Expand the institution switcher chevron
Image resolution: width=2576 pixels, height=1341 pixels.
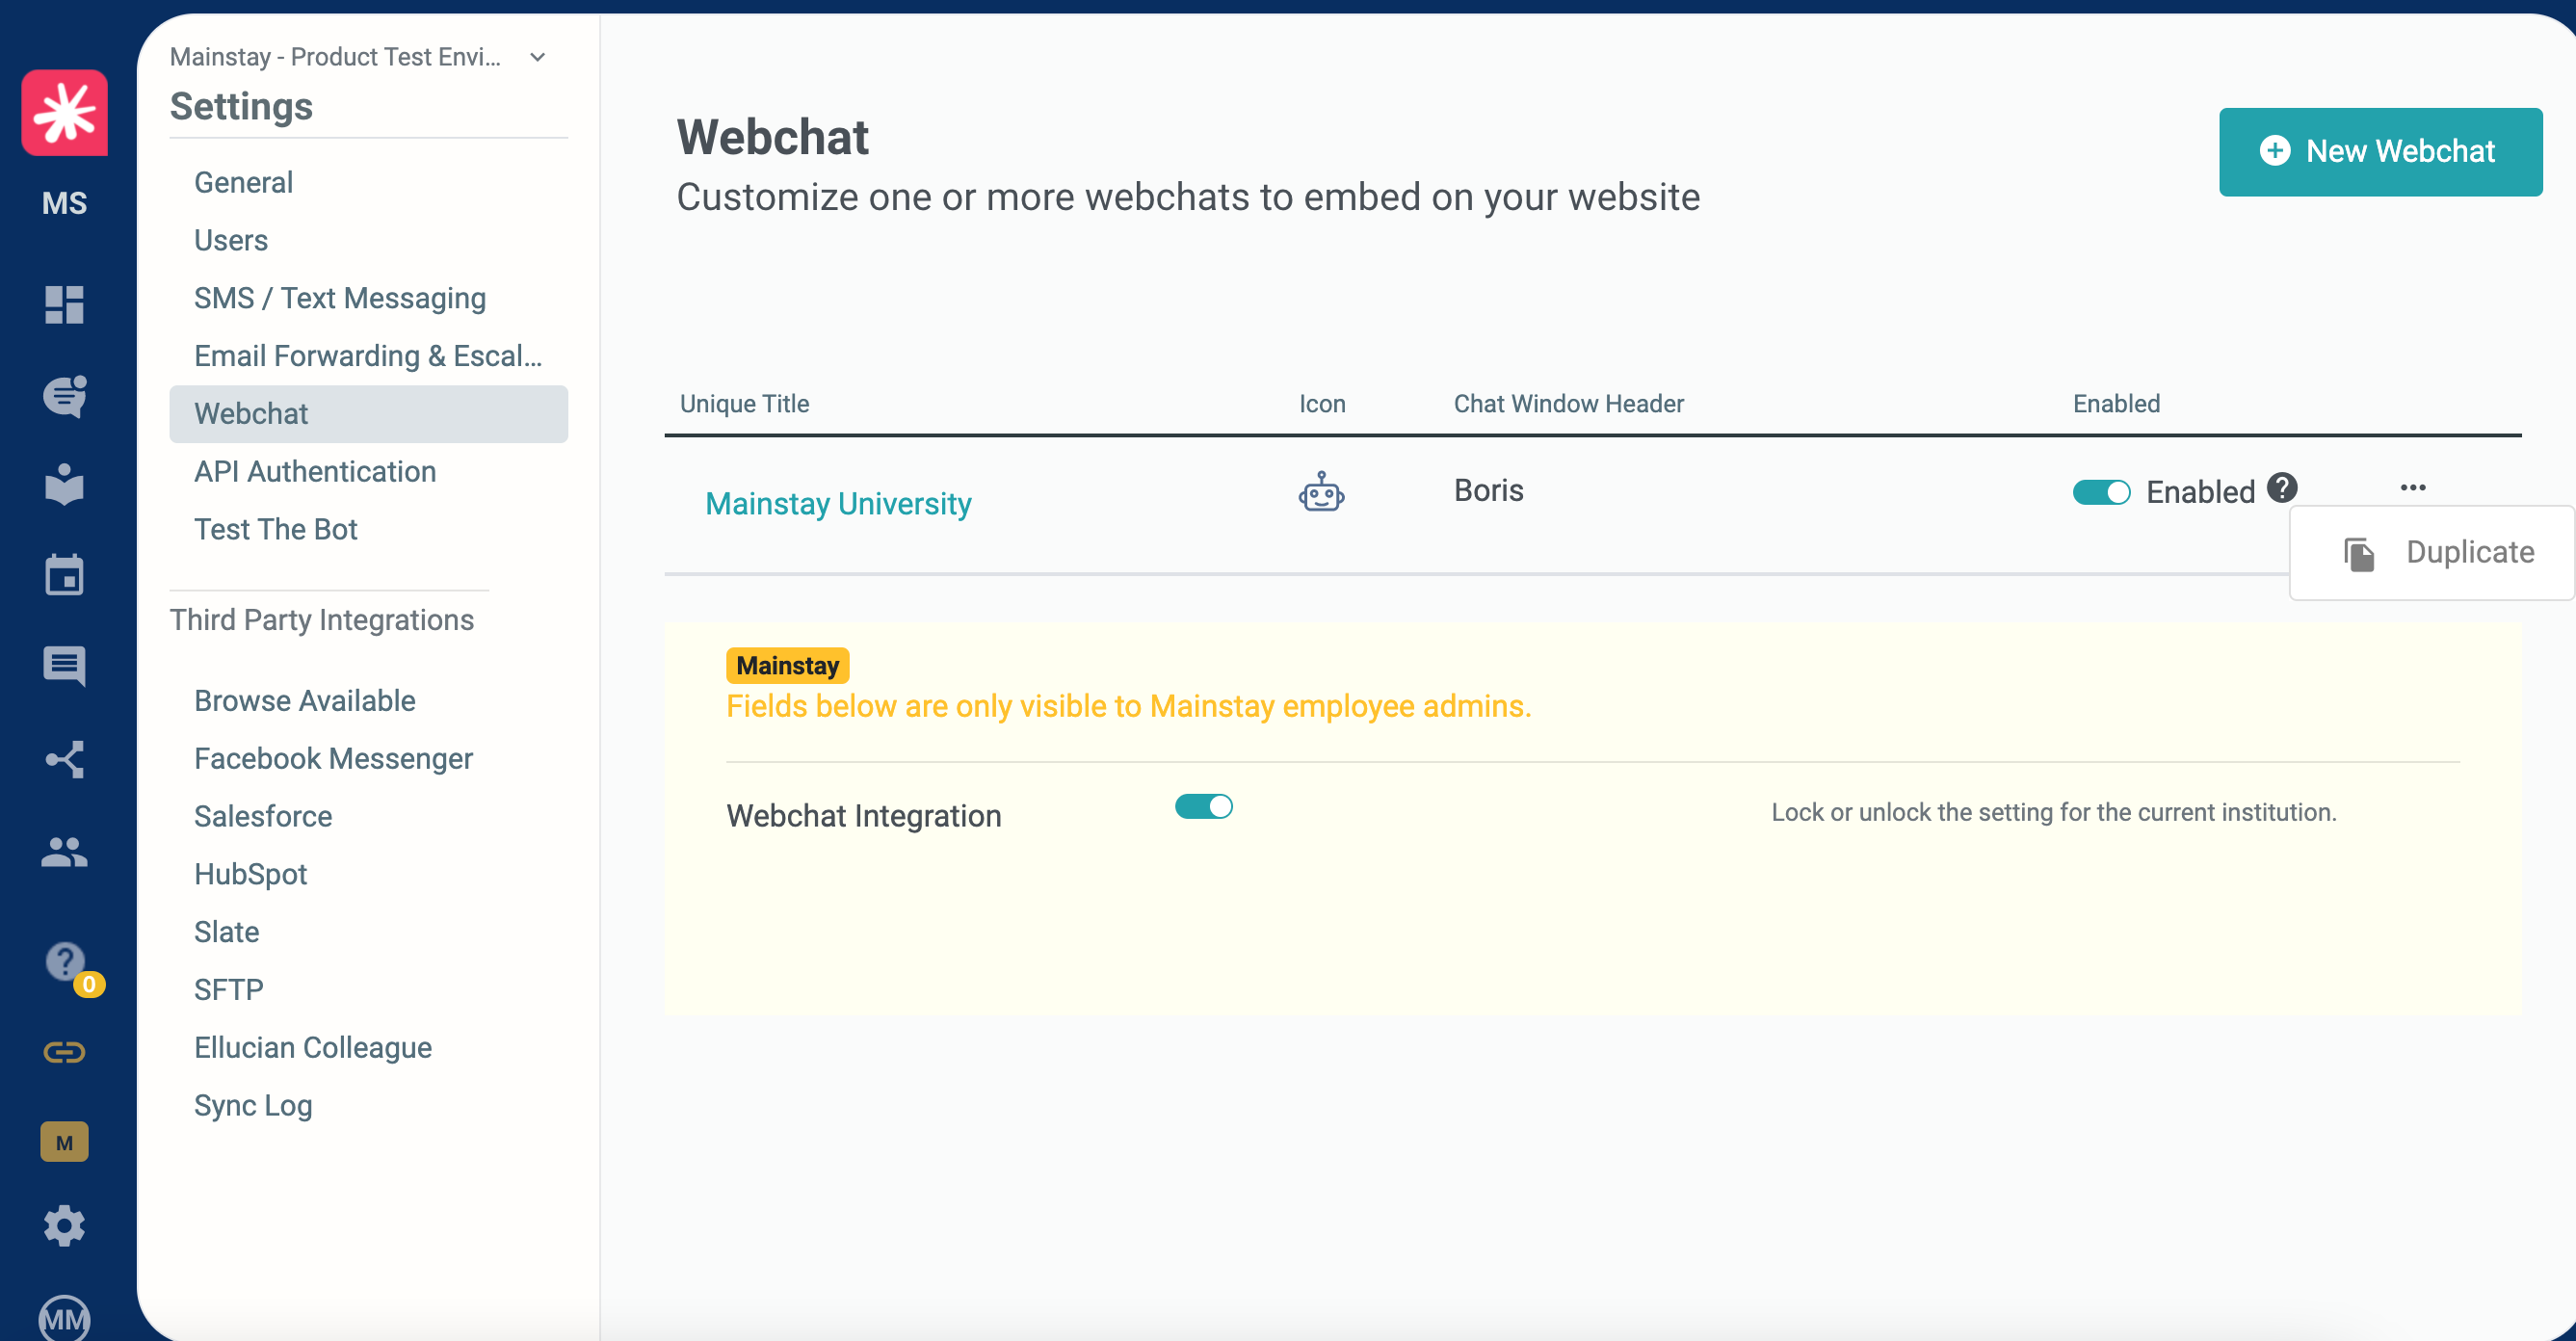pyautogui.click(x=538, y=57)
